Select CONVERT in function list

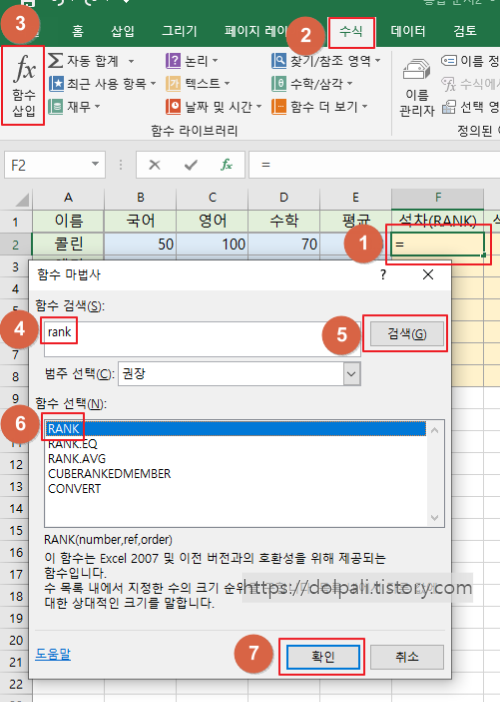pos(235,488)
